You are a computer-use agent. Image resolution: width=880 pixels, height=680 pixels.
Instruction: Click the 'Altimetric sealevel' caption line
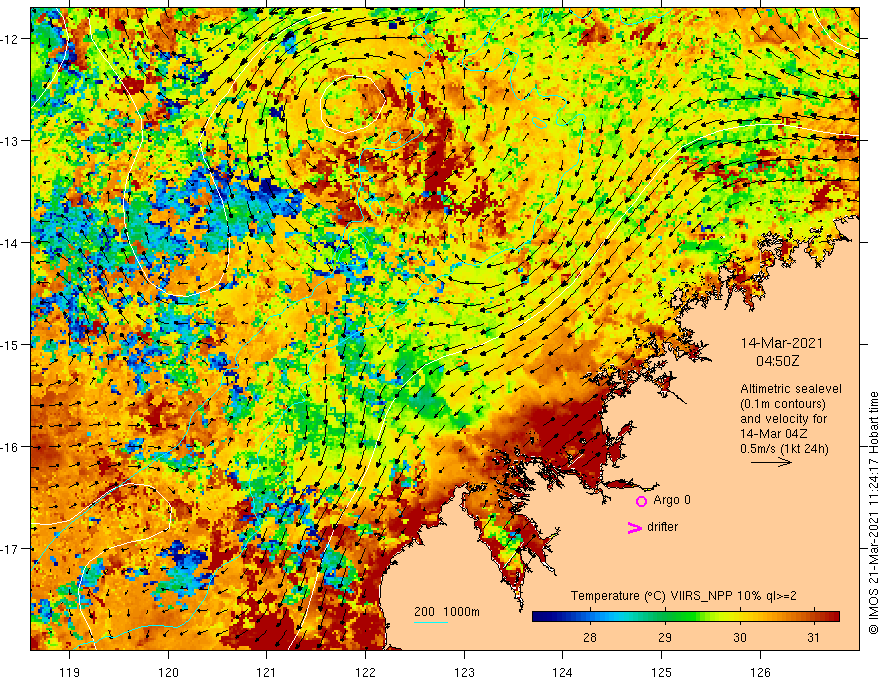(x=791, y=389)
